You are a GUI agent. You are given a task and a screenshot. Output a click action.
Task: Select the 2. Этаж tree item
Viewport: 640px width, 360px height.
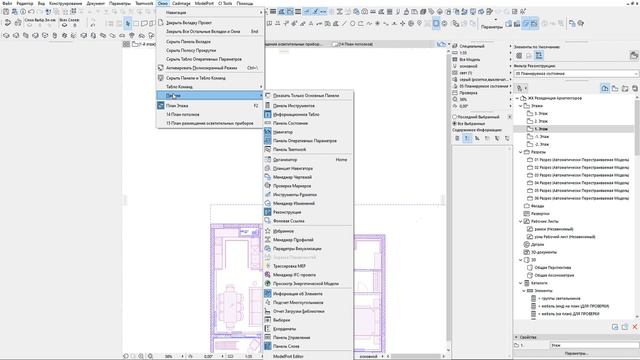point(541,121)
